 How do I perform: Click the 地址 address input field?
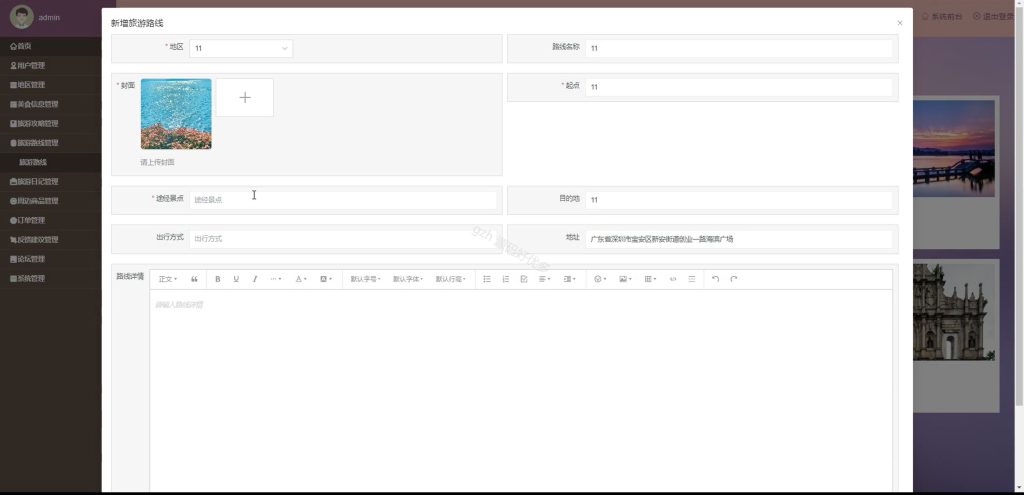tap(739, 238)
